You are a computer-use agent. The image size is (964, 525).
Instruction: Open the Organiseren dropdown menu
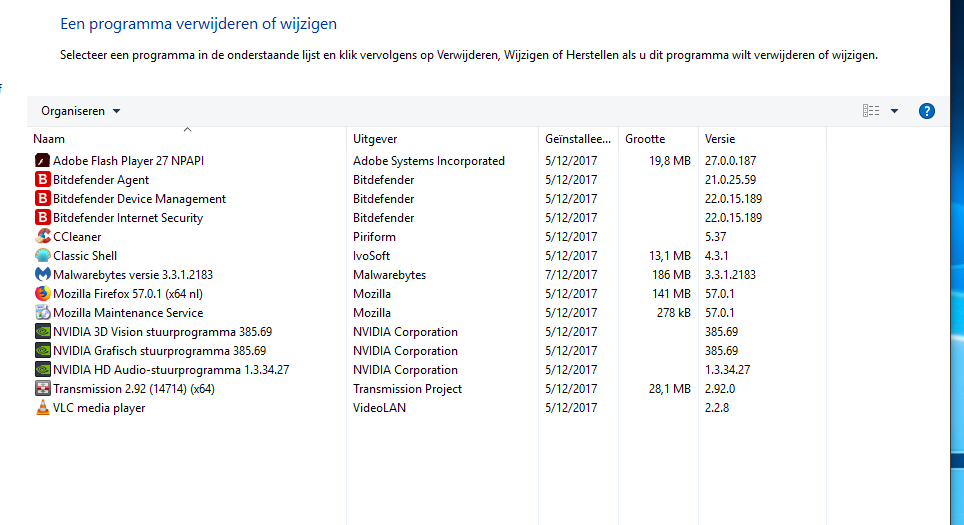coord(81,111)
